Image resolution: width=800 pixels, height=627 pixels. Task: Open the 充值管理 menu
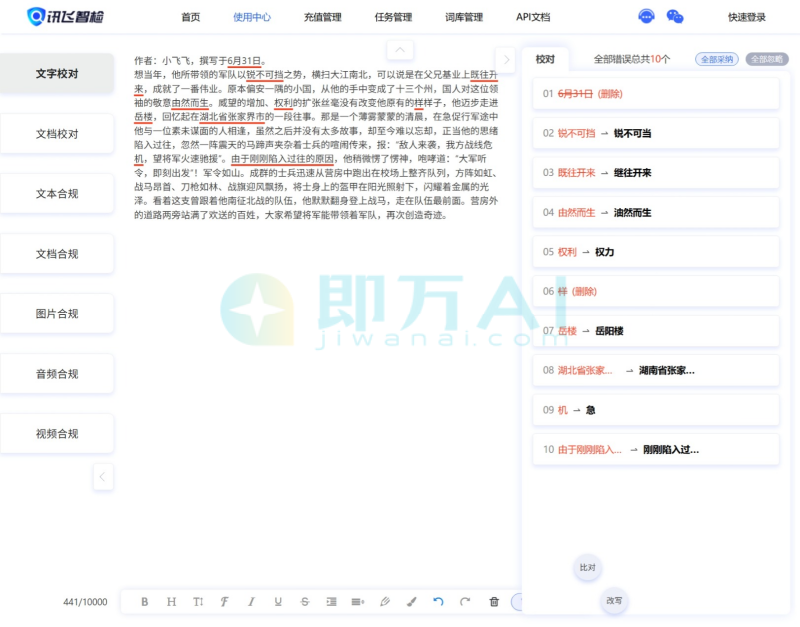(x=322, y=17)
